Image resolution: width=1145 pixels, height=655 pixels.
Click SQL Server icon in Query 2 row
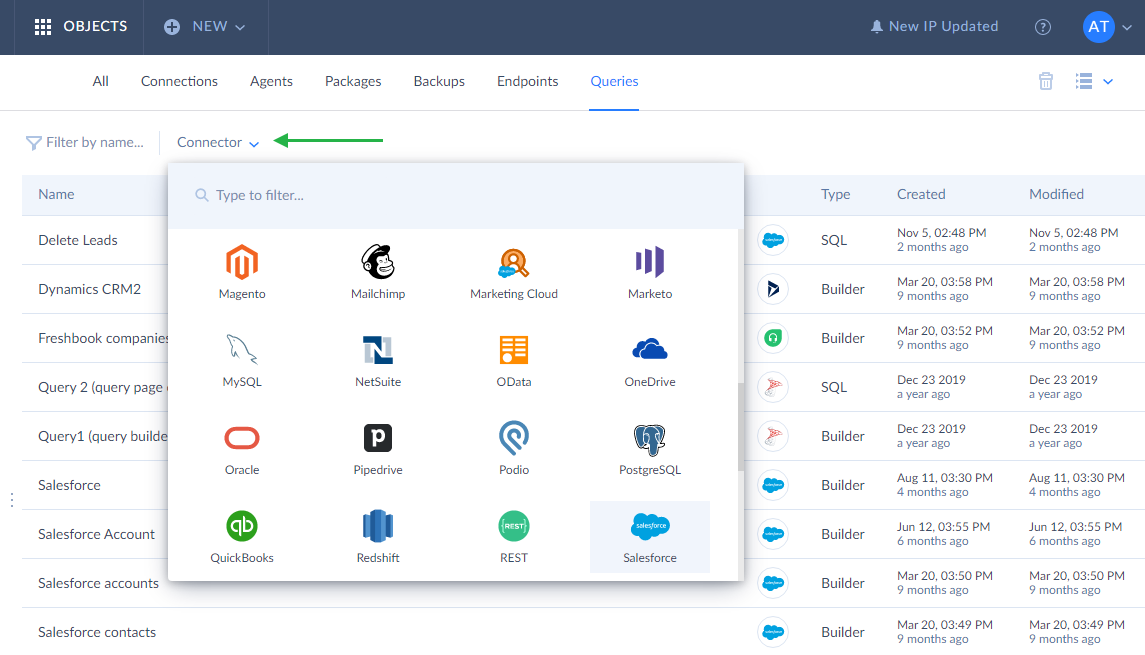[x=773, y=387]
